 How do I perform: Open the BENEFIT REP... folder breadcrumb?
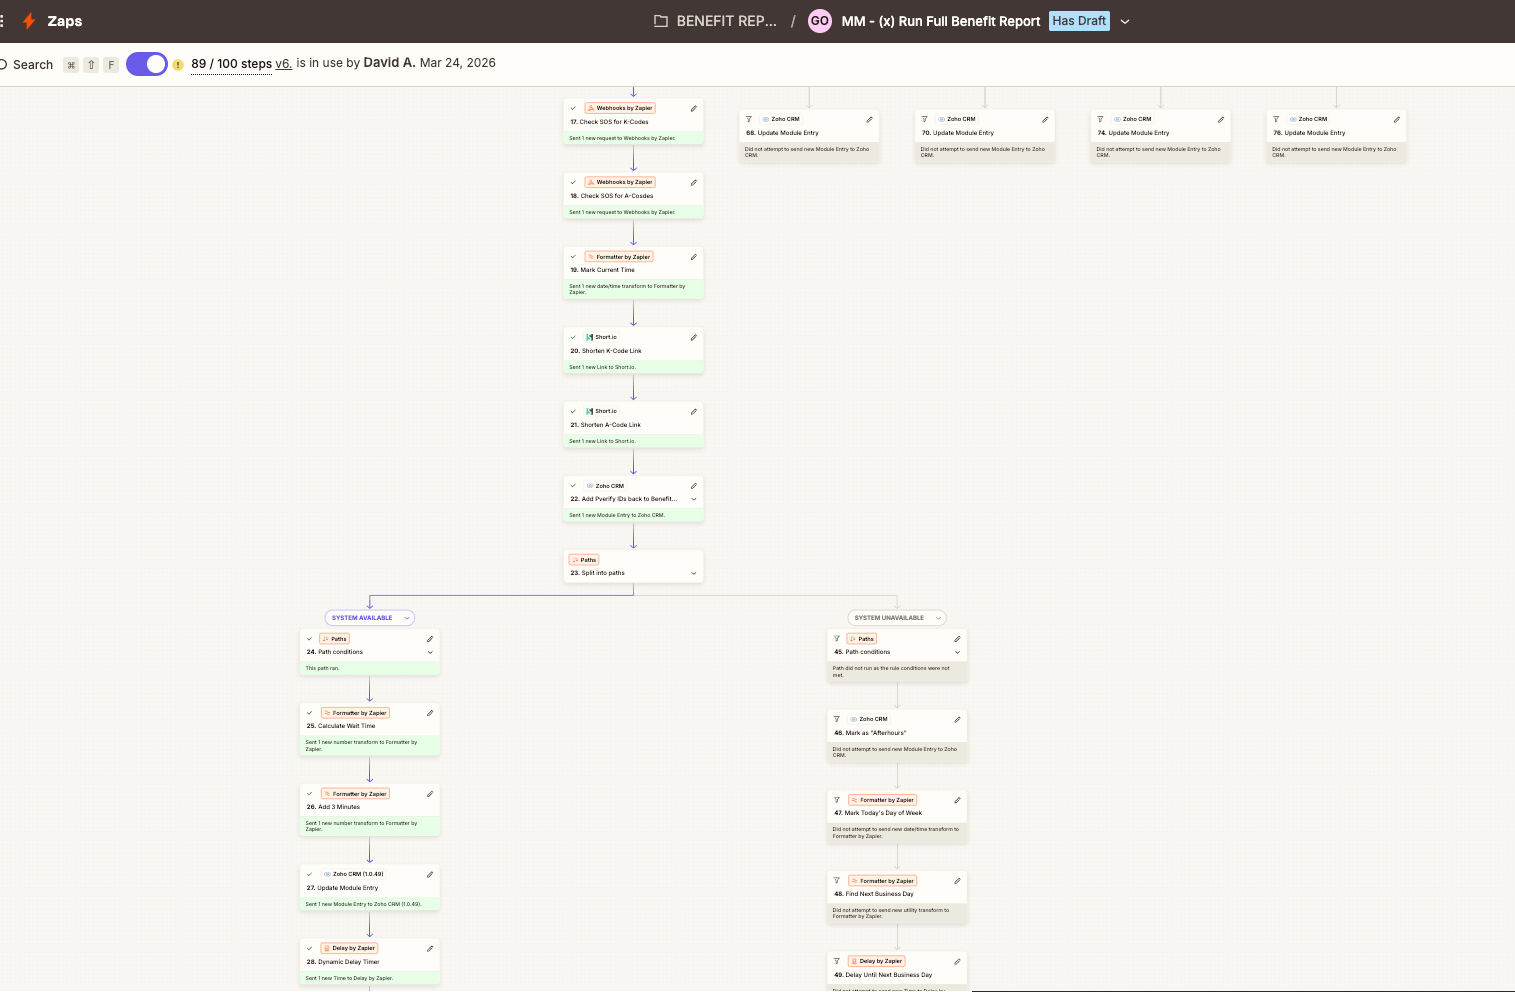726,21
